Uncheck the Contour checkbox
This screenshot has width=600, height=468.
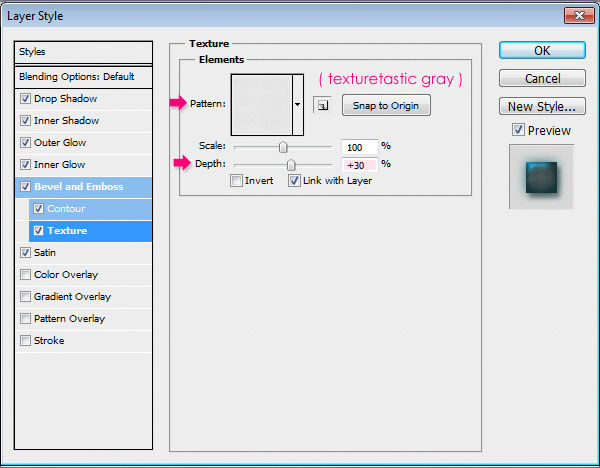(x=38, y=209)
